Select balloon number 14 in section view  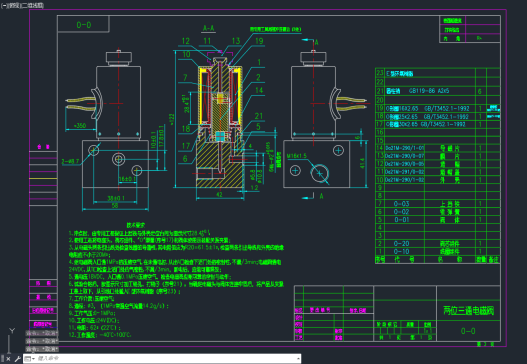tap(259, 90)
